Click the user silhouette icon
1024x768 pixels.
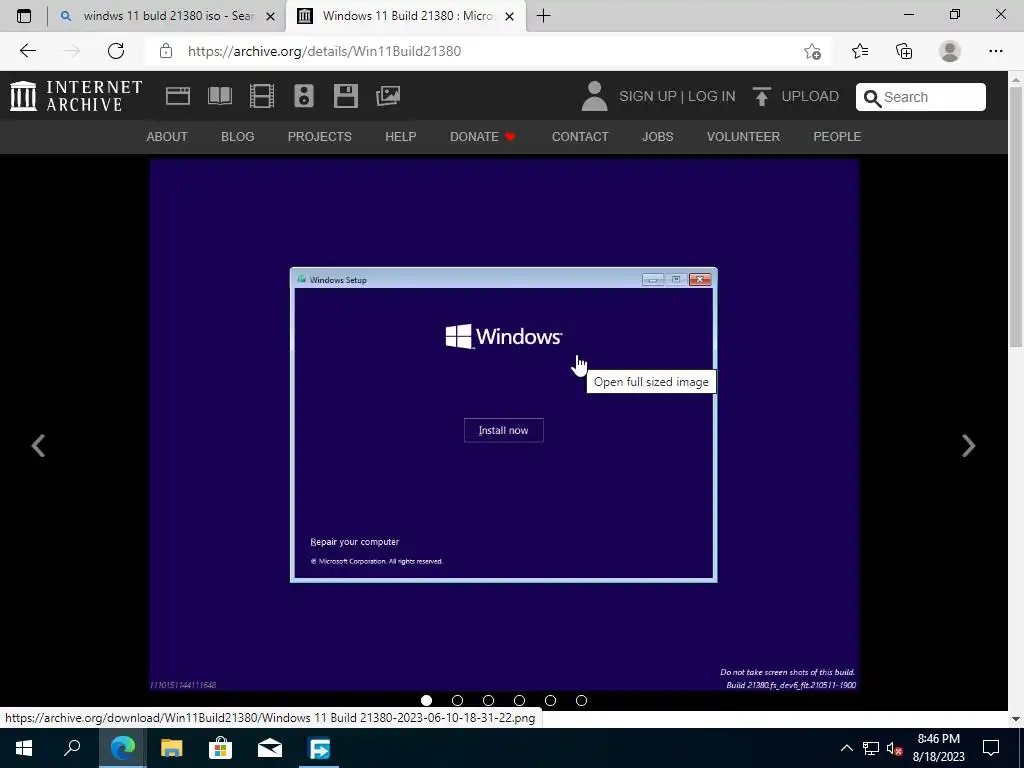[594, 96]
